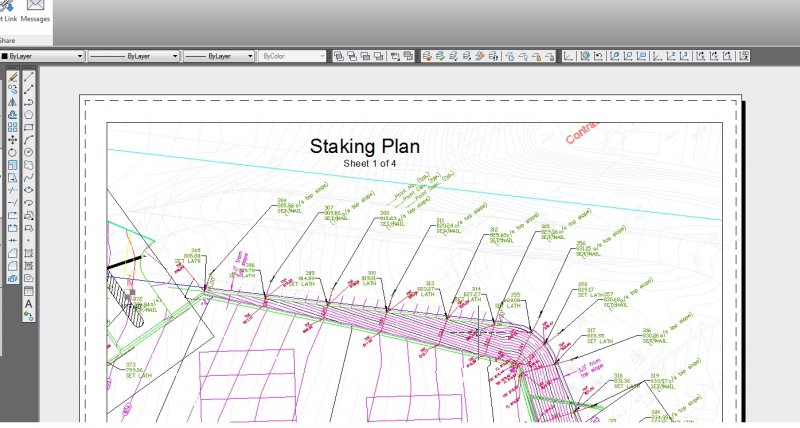Select the Make Block tool
Viewport: 800px width, 428px height.
pyautogui.click(x=29, y=228)
